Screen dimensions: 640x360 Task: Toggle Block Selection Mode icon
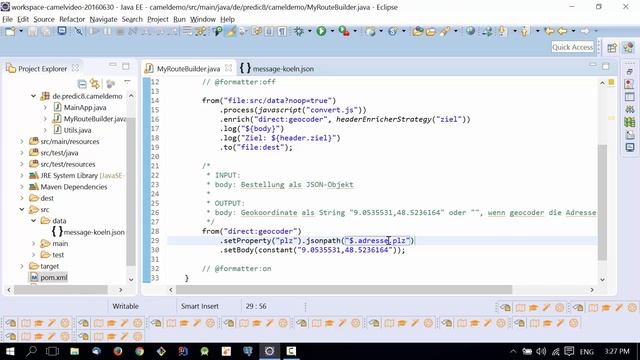(269, 31)
